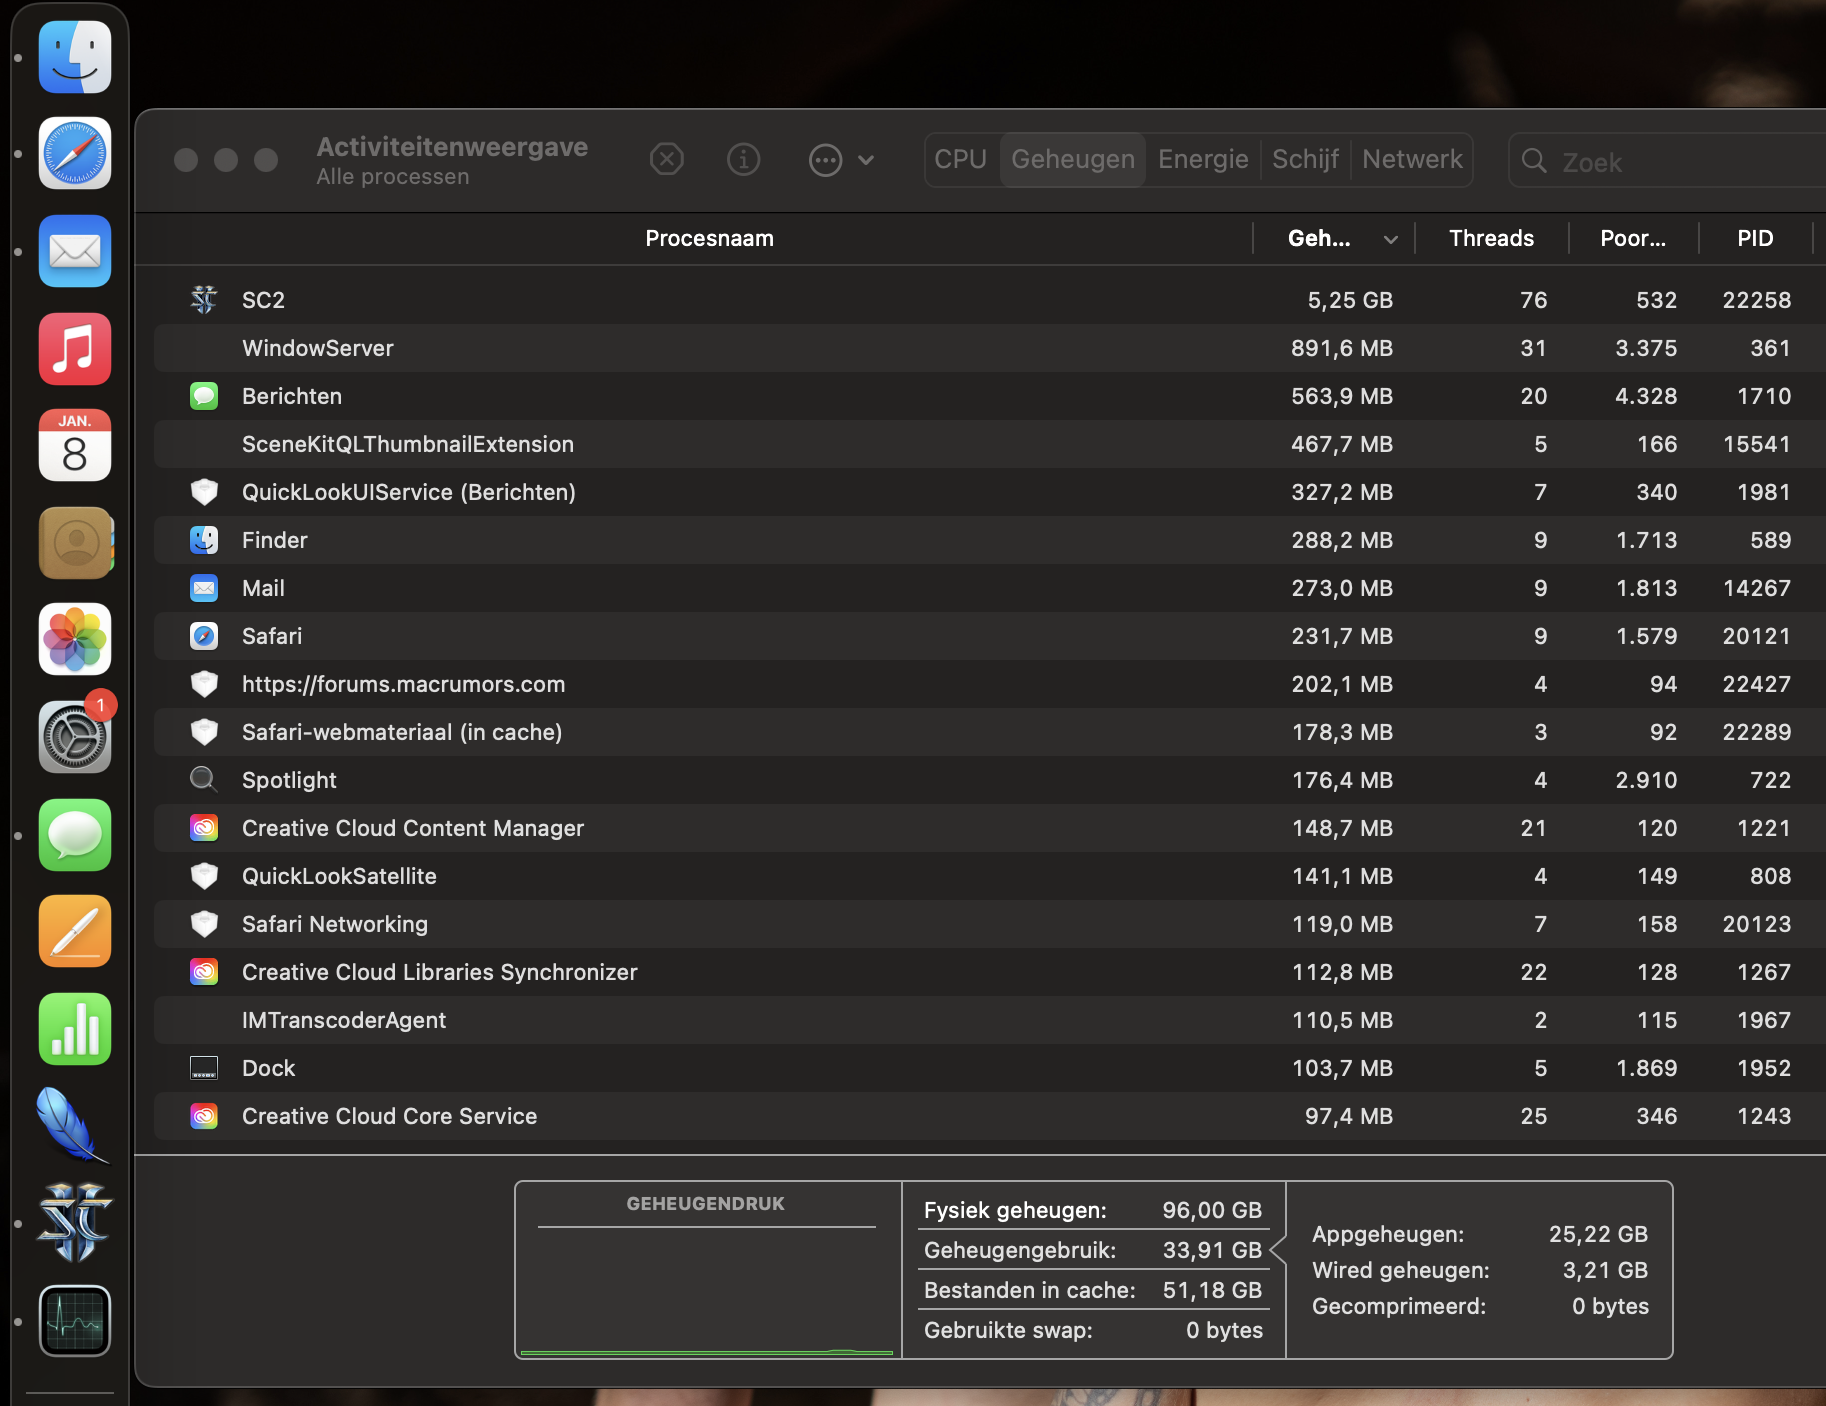Select the Geheugen tab
Viewport: 1826px width, 1406px height.
coord(1073,159)
